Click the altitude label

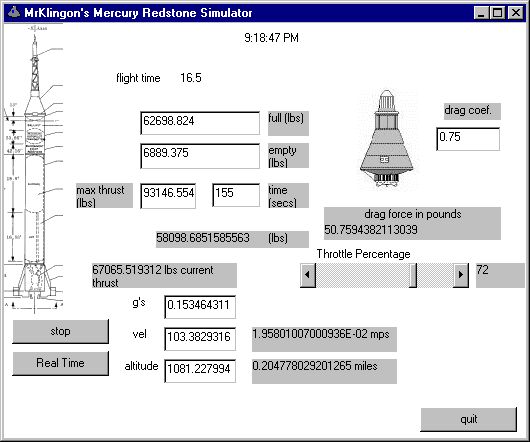141,366
